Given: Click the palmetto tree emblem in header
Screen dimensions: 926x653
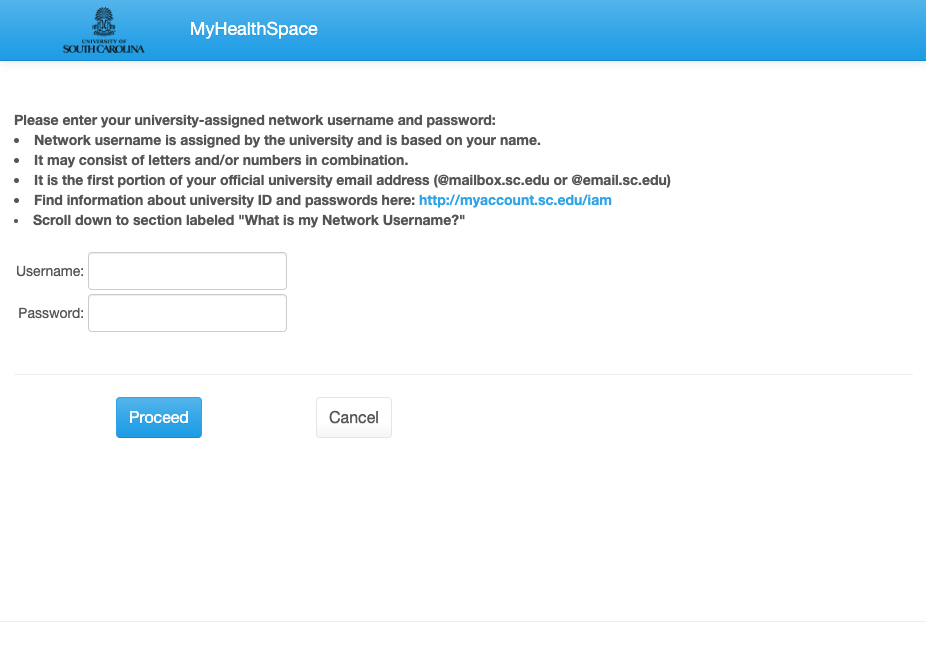Looking at the screenshot, I should [x=104, y=22].
